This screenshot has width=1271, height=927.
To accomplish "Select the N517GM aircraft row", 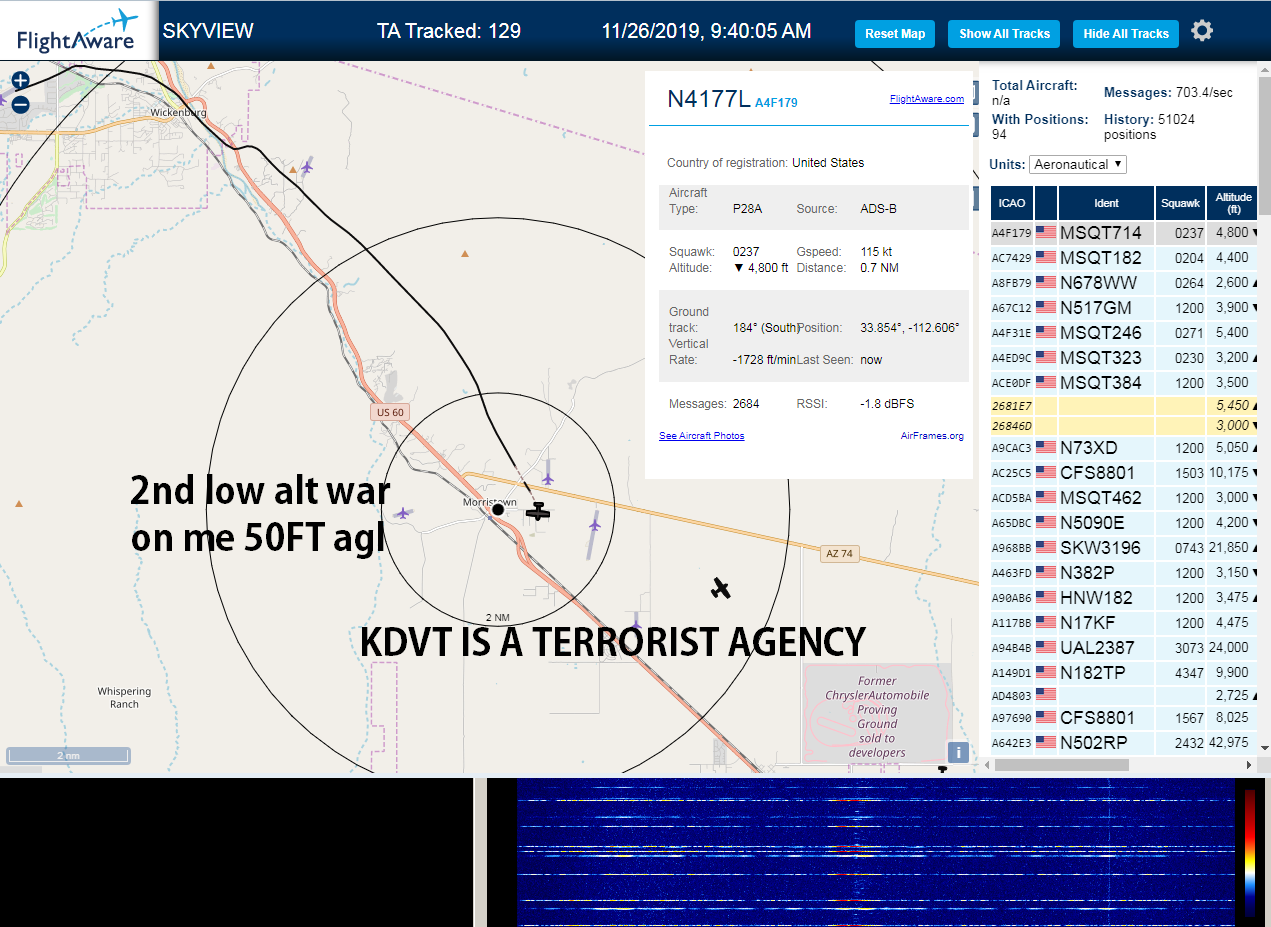I will click(1124, 308).
